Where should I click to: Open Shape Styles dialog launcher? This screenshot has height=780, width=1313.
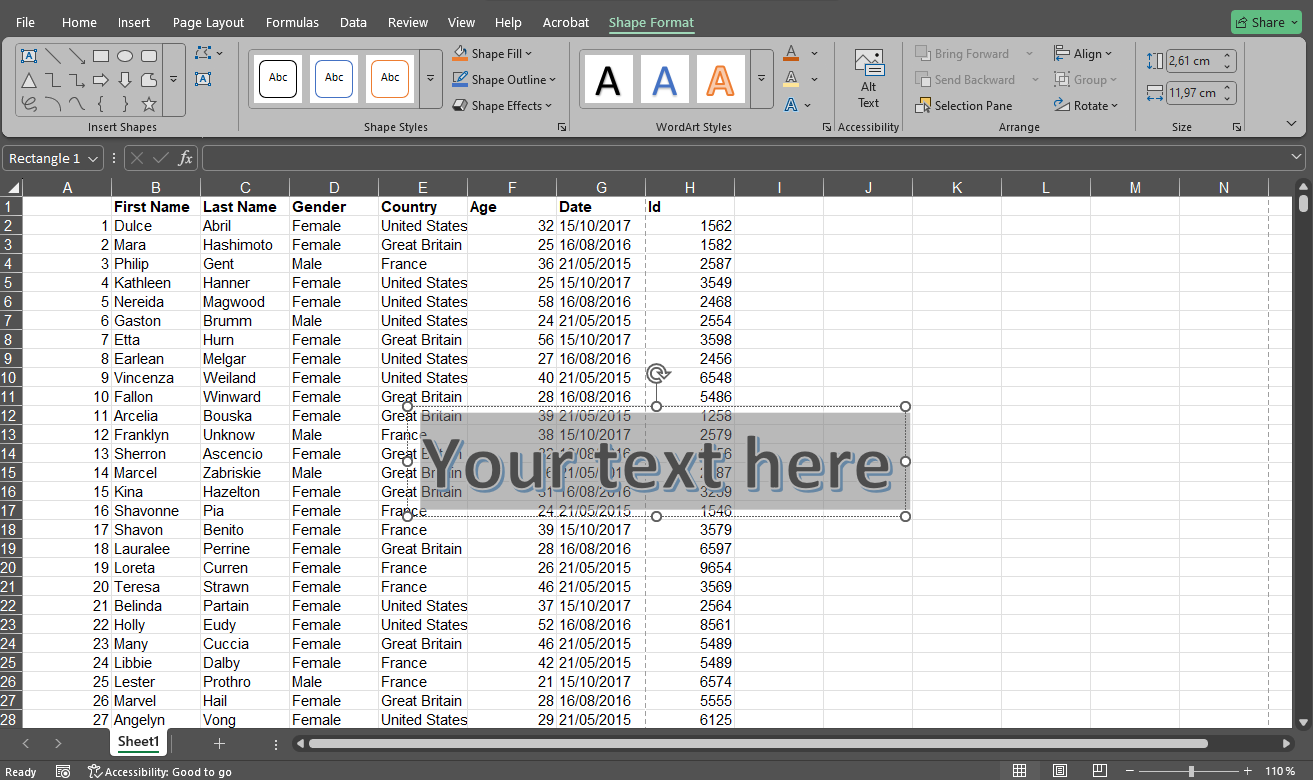click(x=562, y=127)
